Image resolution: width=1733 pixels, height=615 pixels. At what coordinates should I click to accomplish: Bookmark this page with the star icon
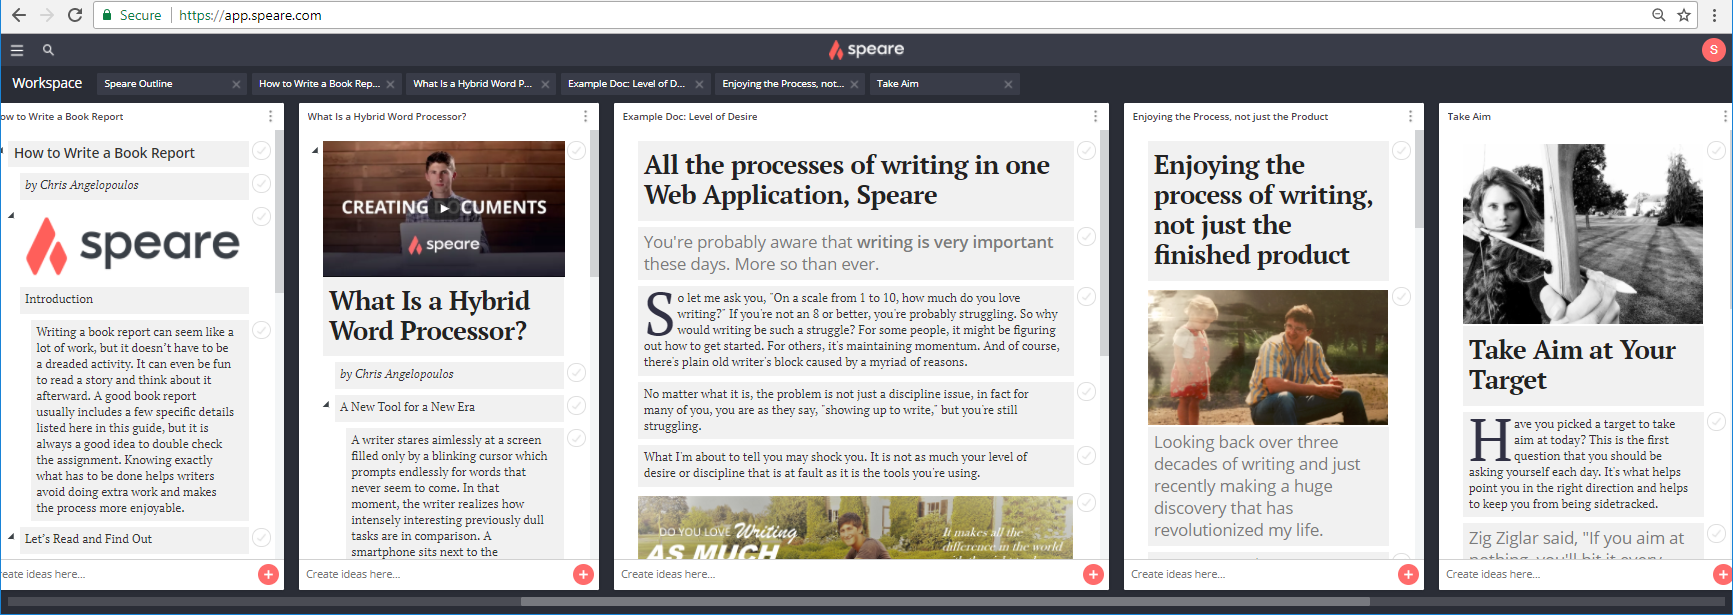point(1684,15)
